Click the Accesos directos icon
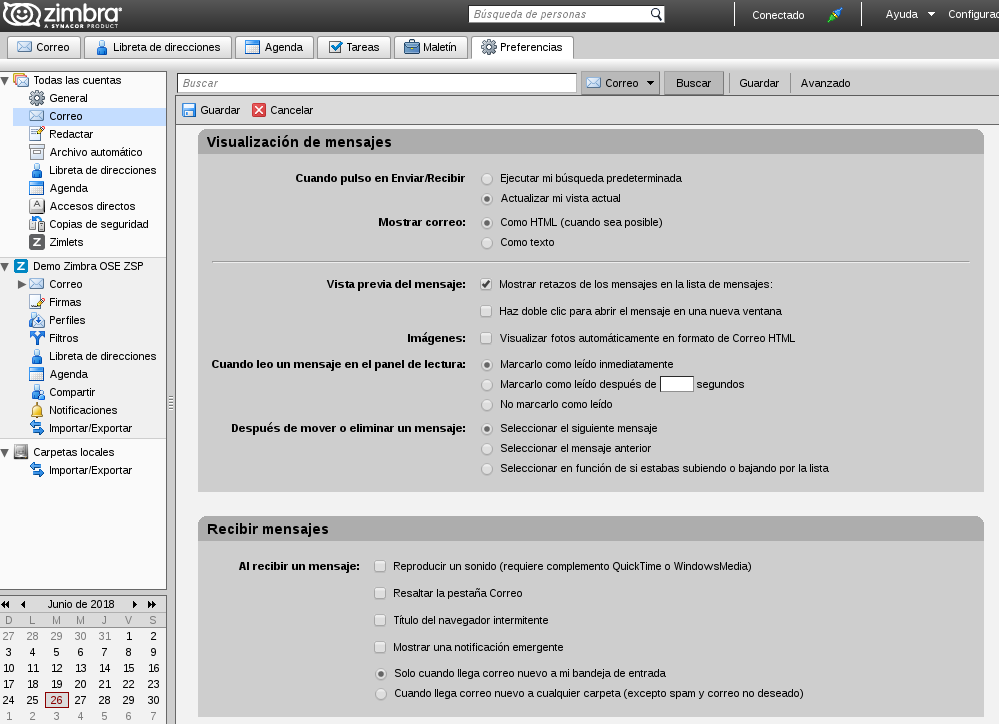This screenshot has height=724, width=999. (37, 206)
